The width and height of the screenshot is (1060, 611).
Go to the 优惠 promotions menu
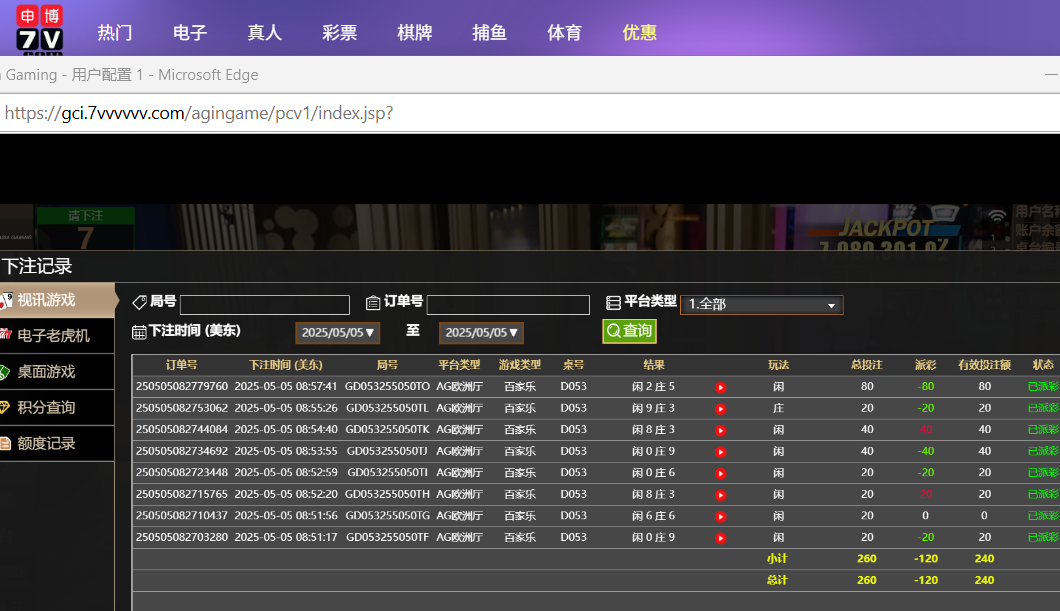[640, 32]
